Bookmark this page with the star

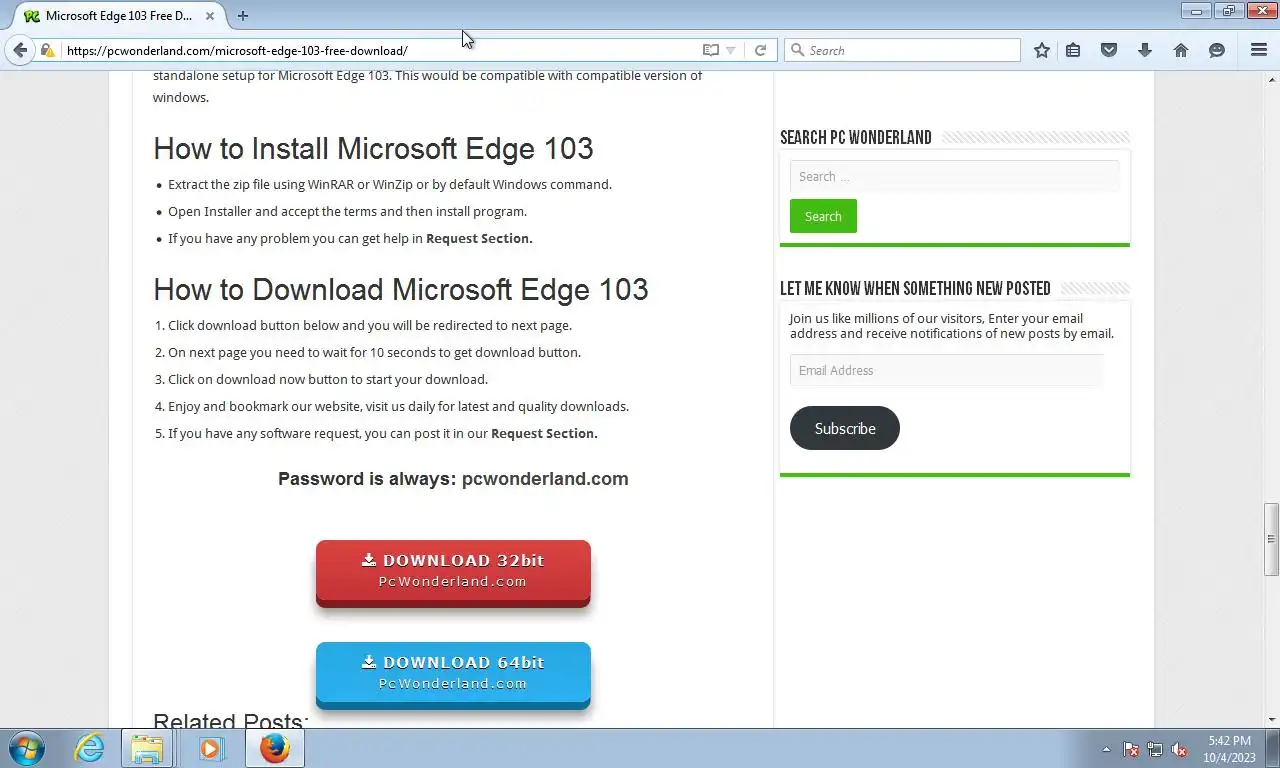[x=1042, y=50]
